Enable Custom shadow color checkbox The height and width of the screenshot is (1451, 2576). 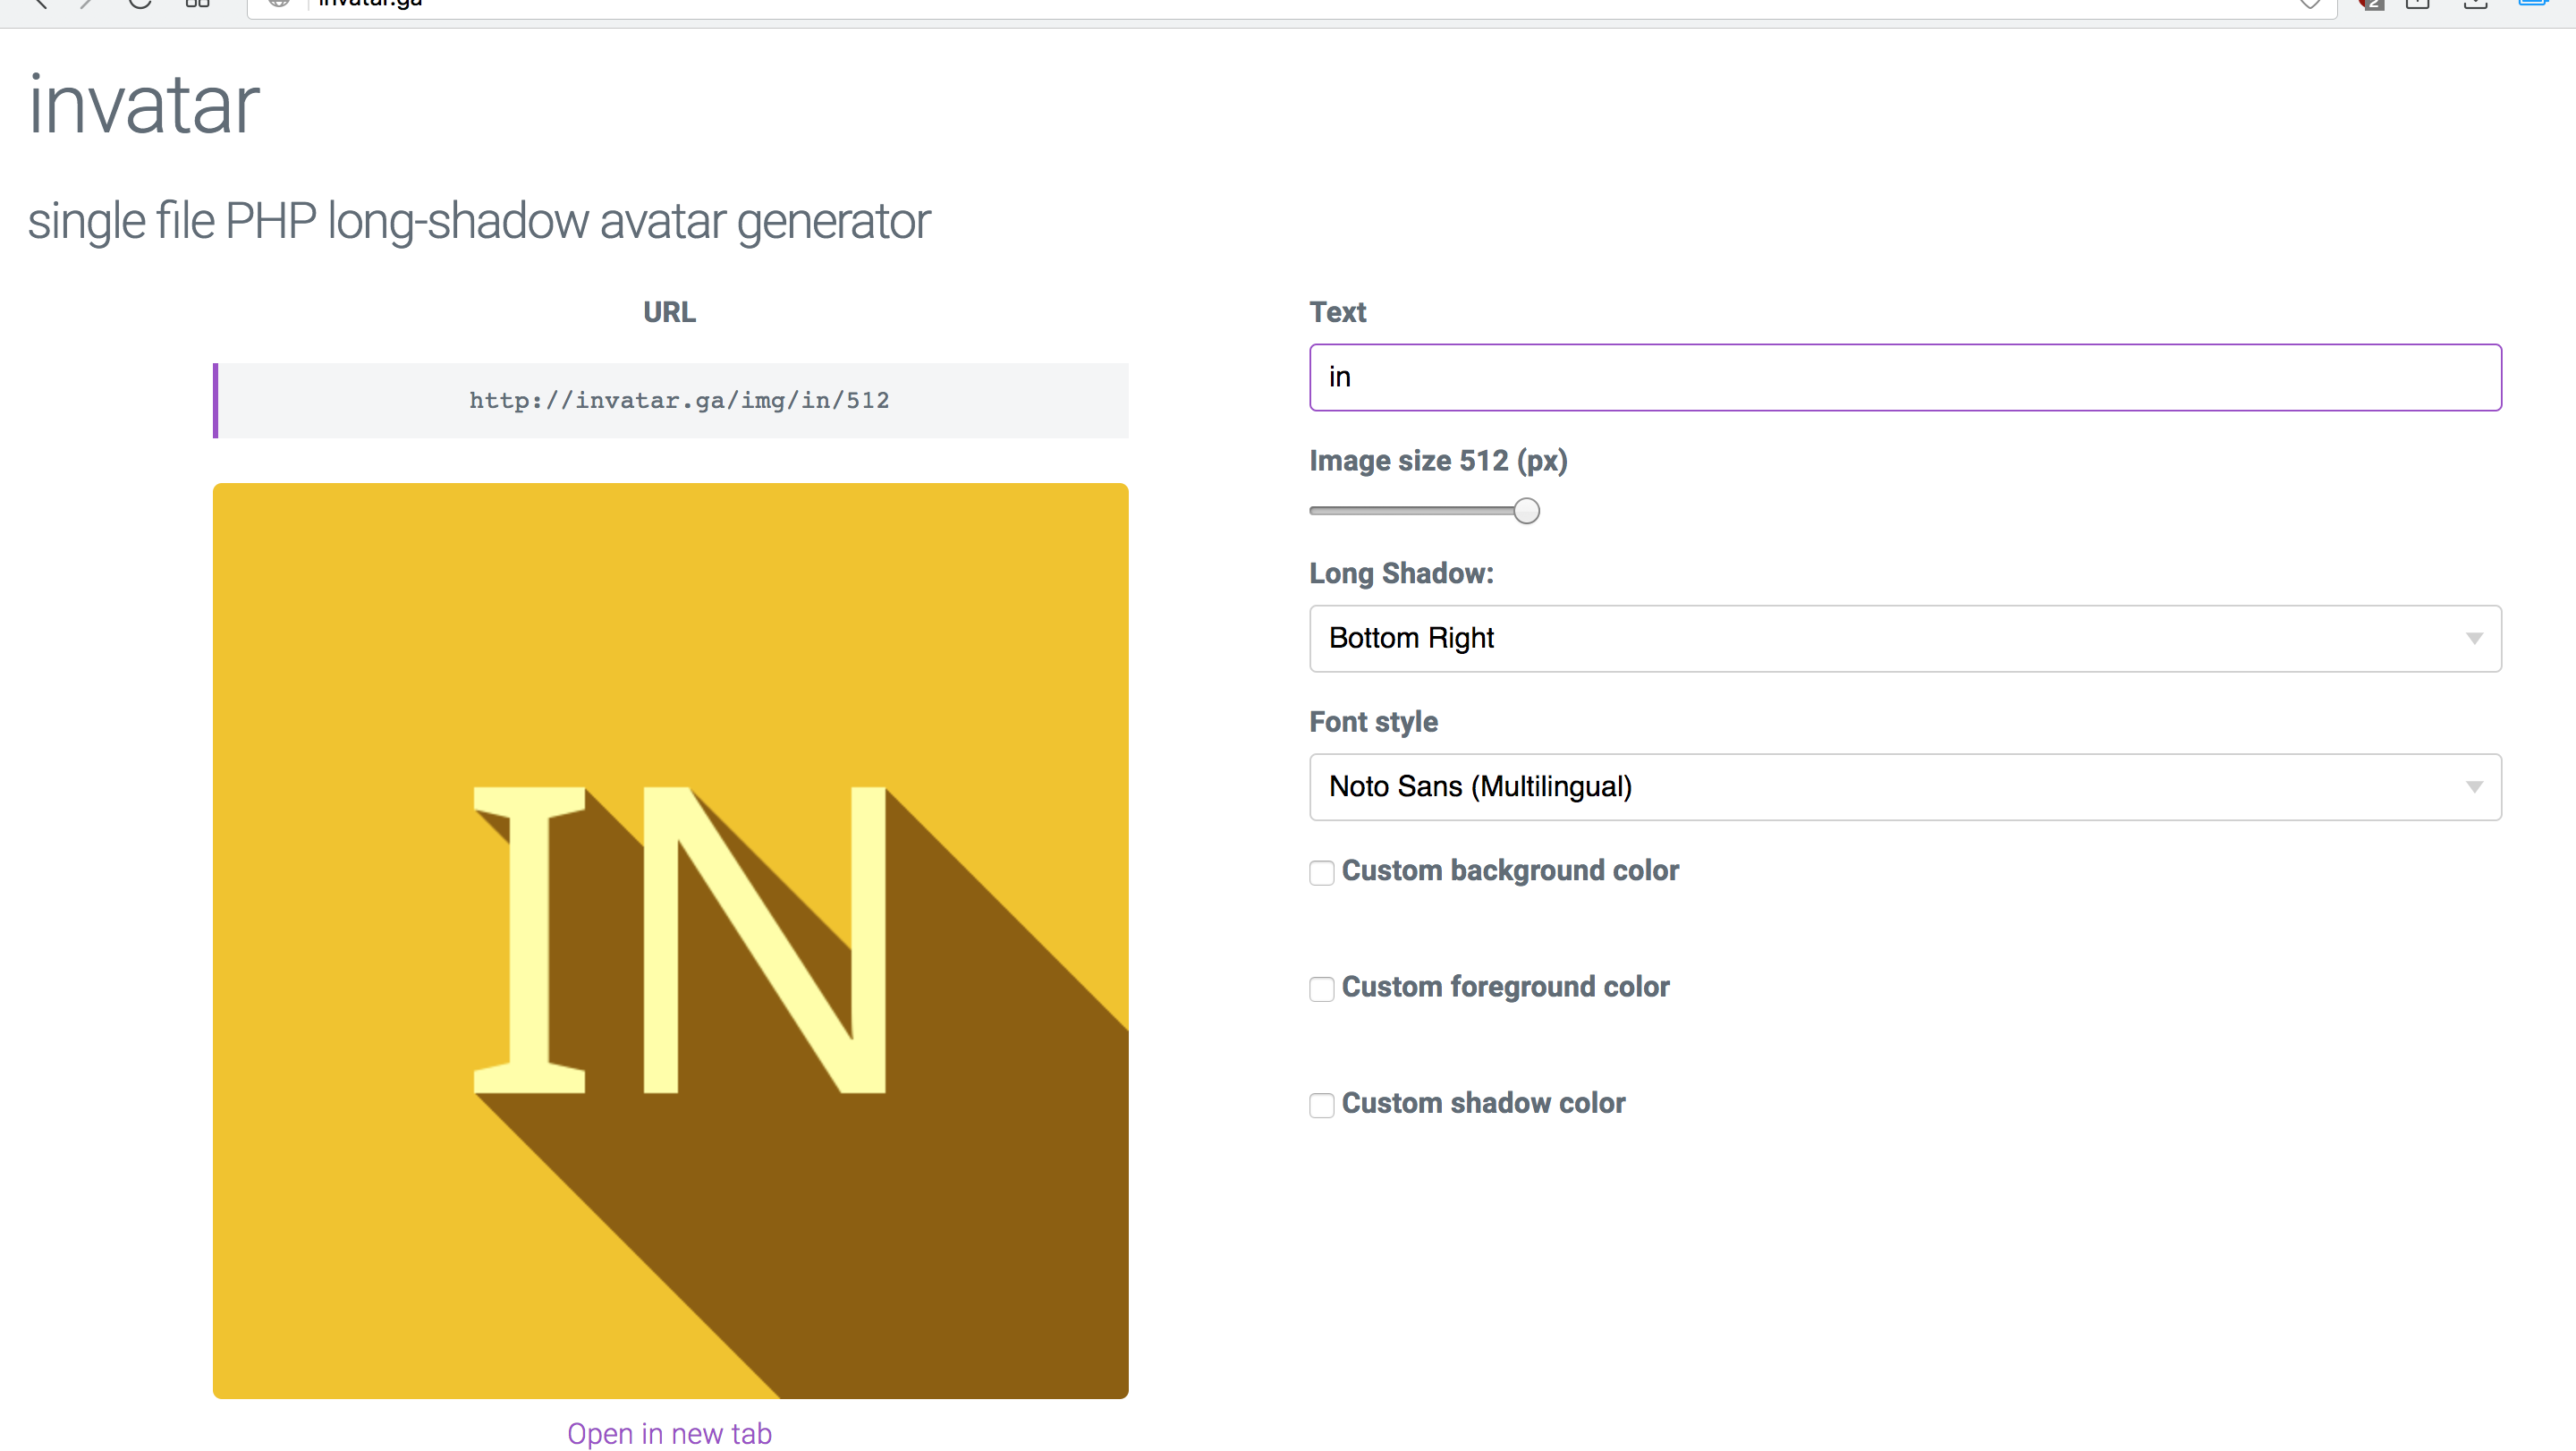point(1321,1105)
